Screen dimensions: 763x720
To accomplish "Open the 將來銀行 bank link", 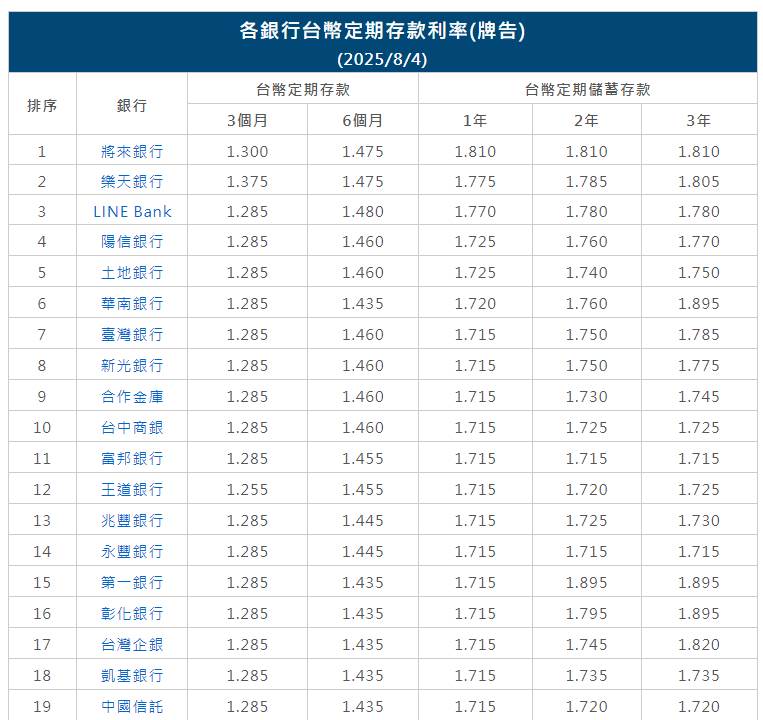I will pos(132,152).
